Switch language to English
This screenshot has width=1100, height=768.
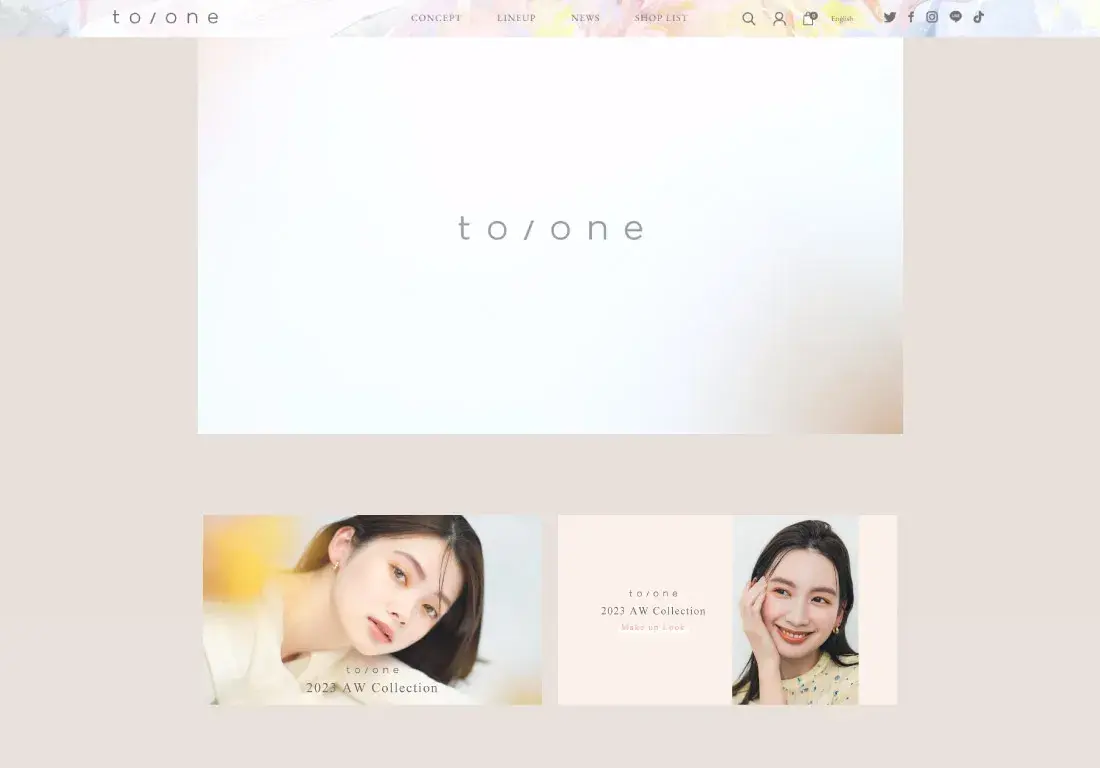pos(842,19)
